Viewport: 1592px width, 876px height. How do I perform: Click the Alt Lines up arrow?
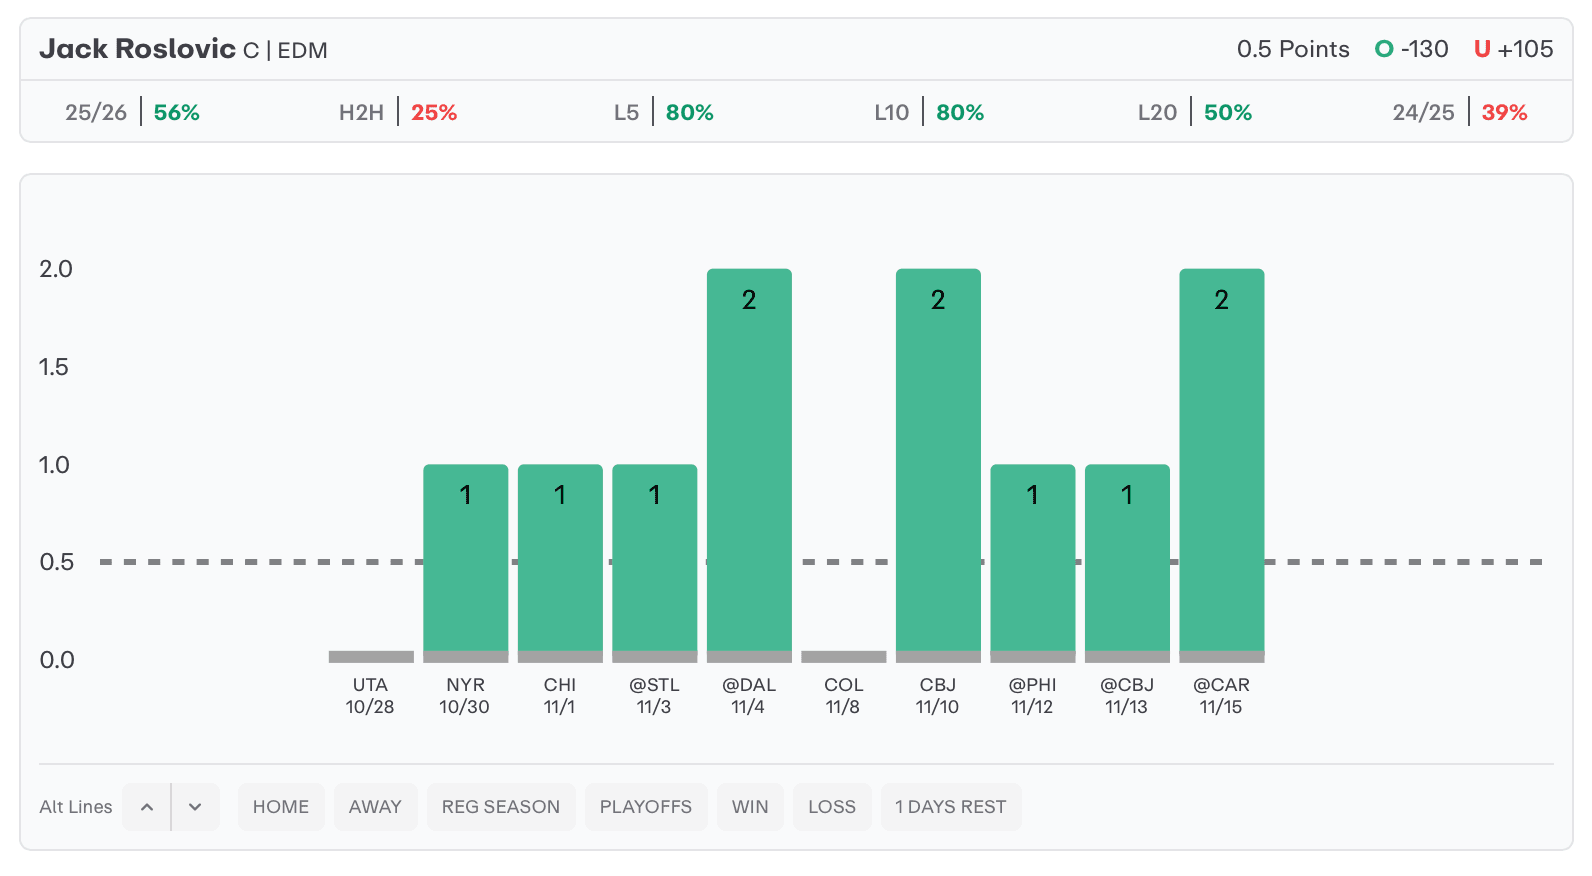(147, 807)
